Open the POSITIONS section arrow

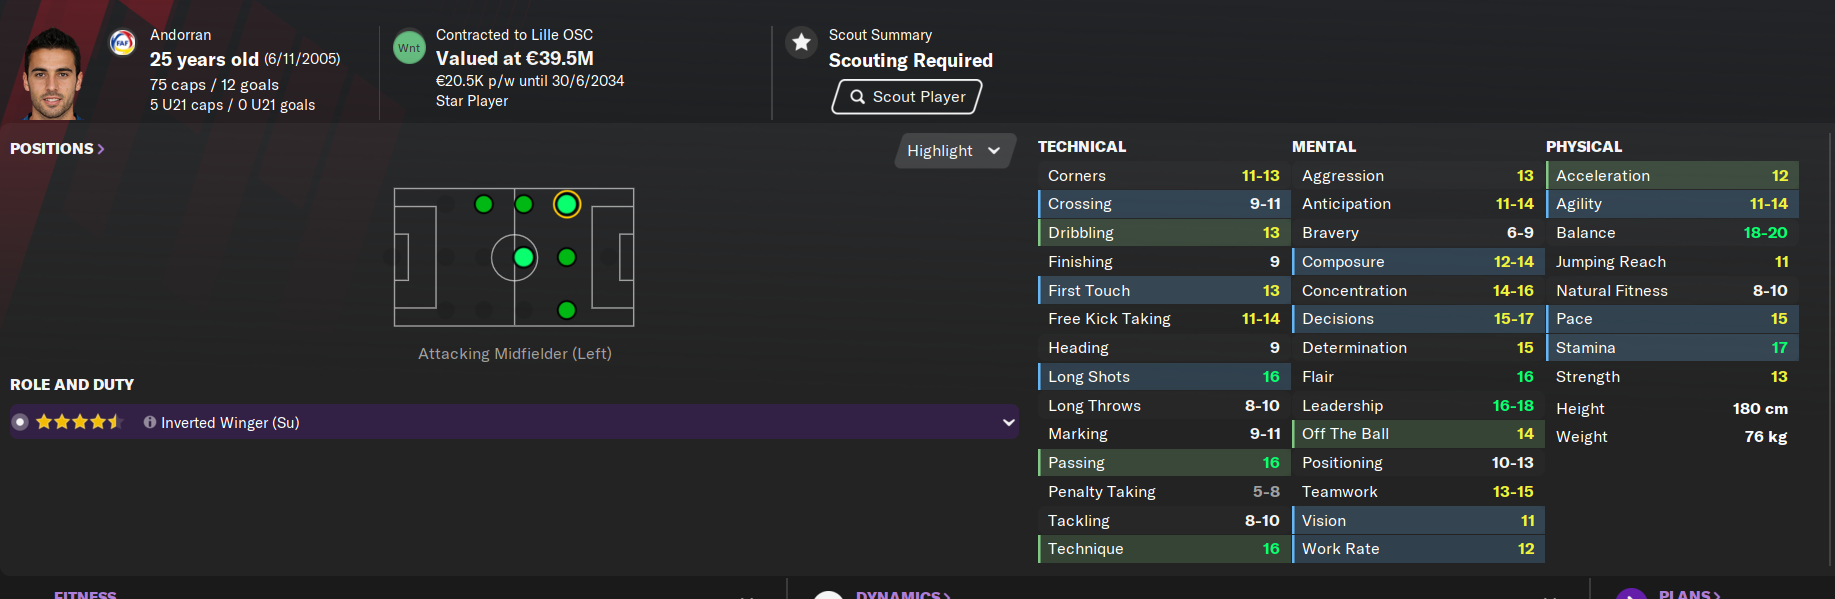58,149
